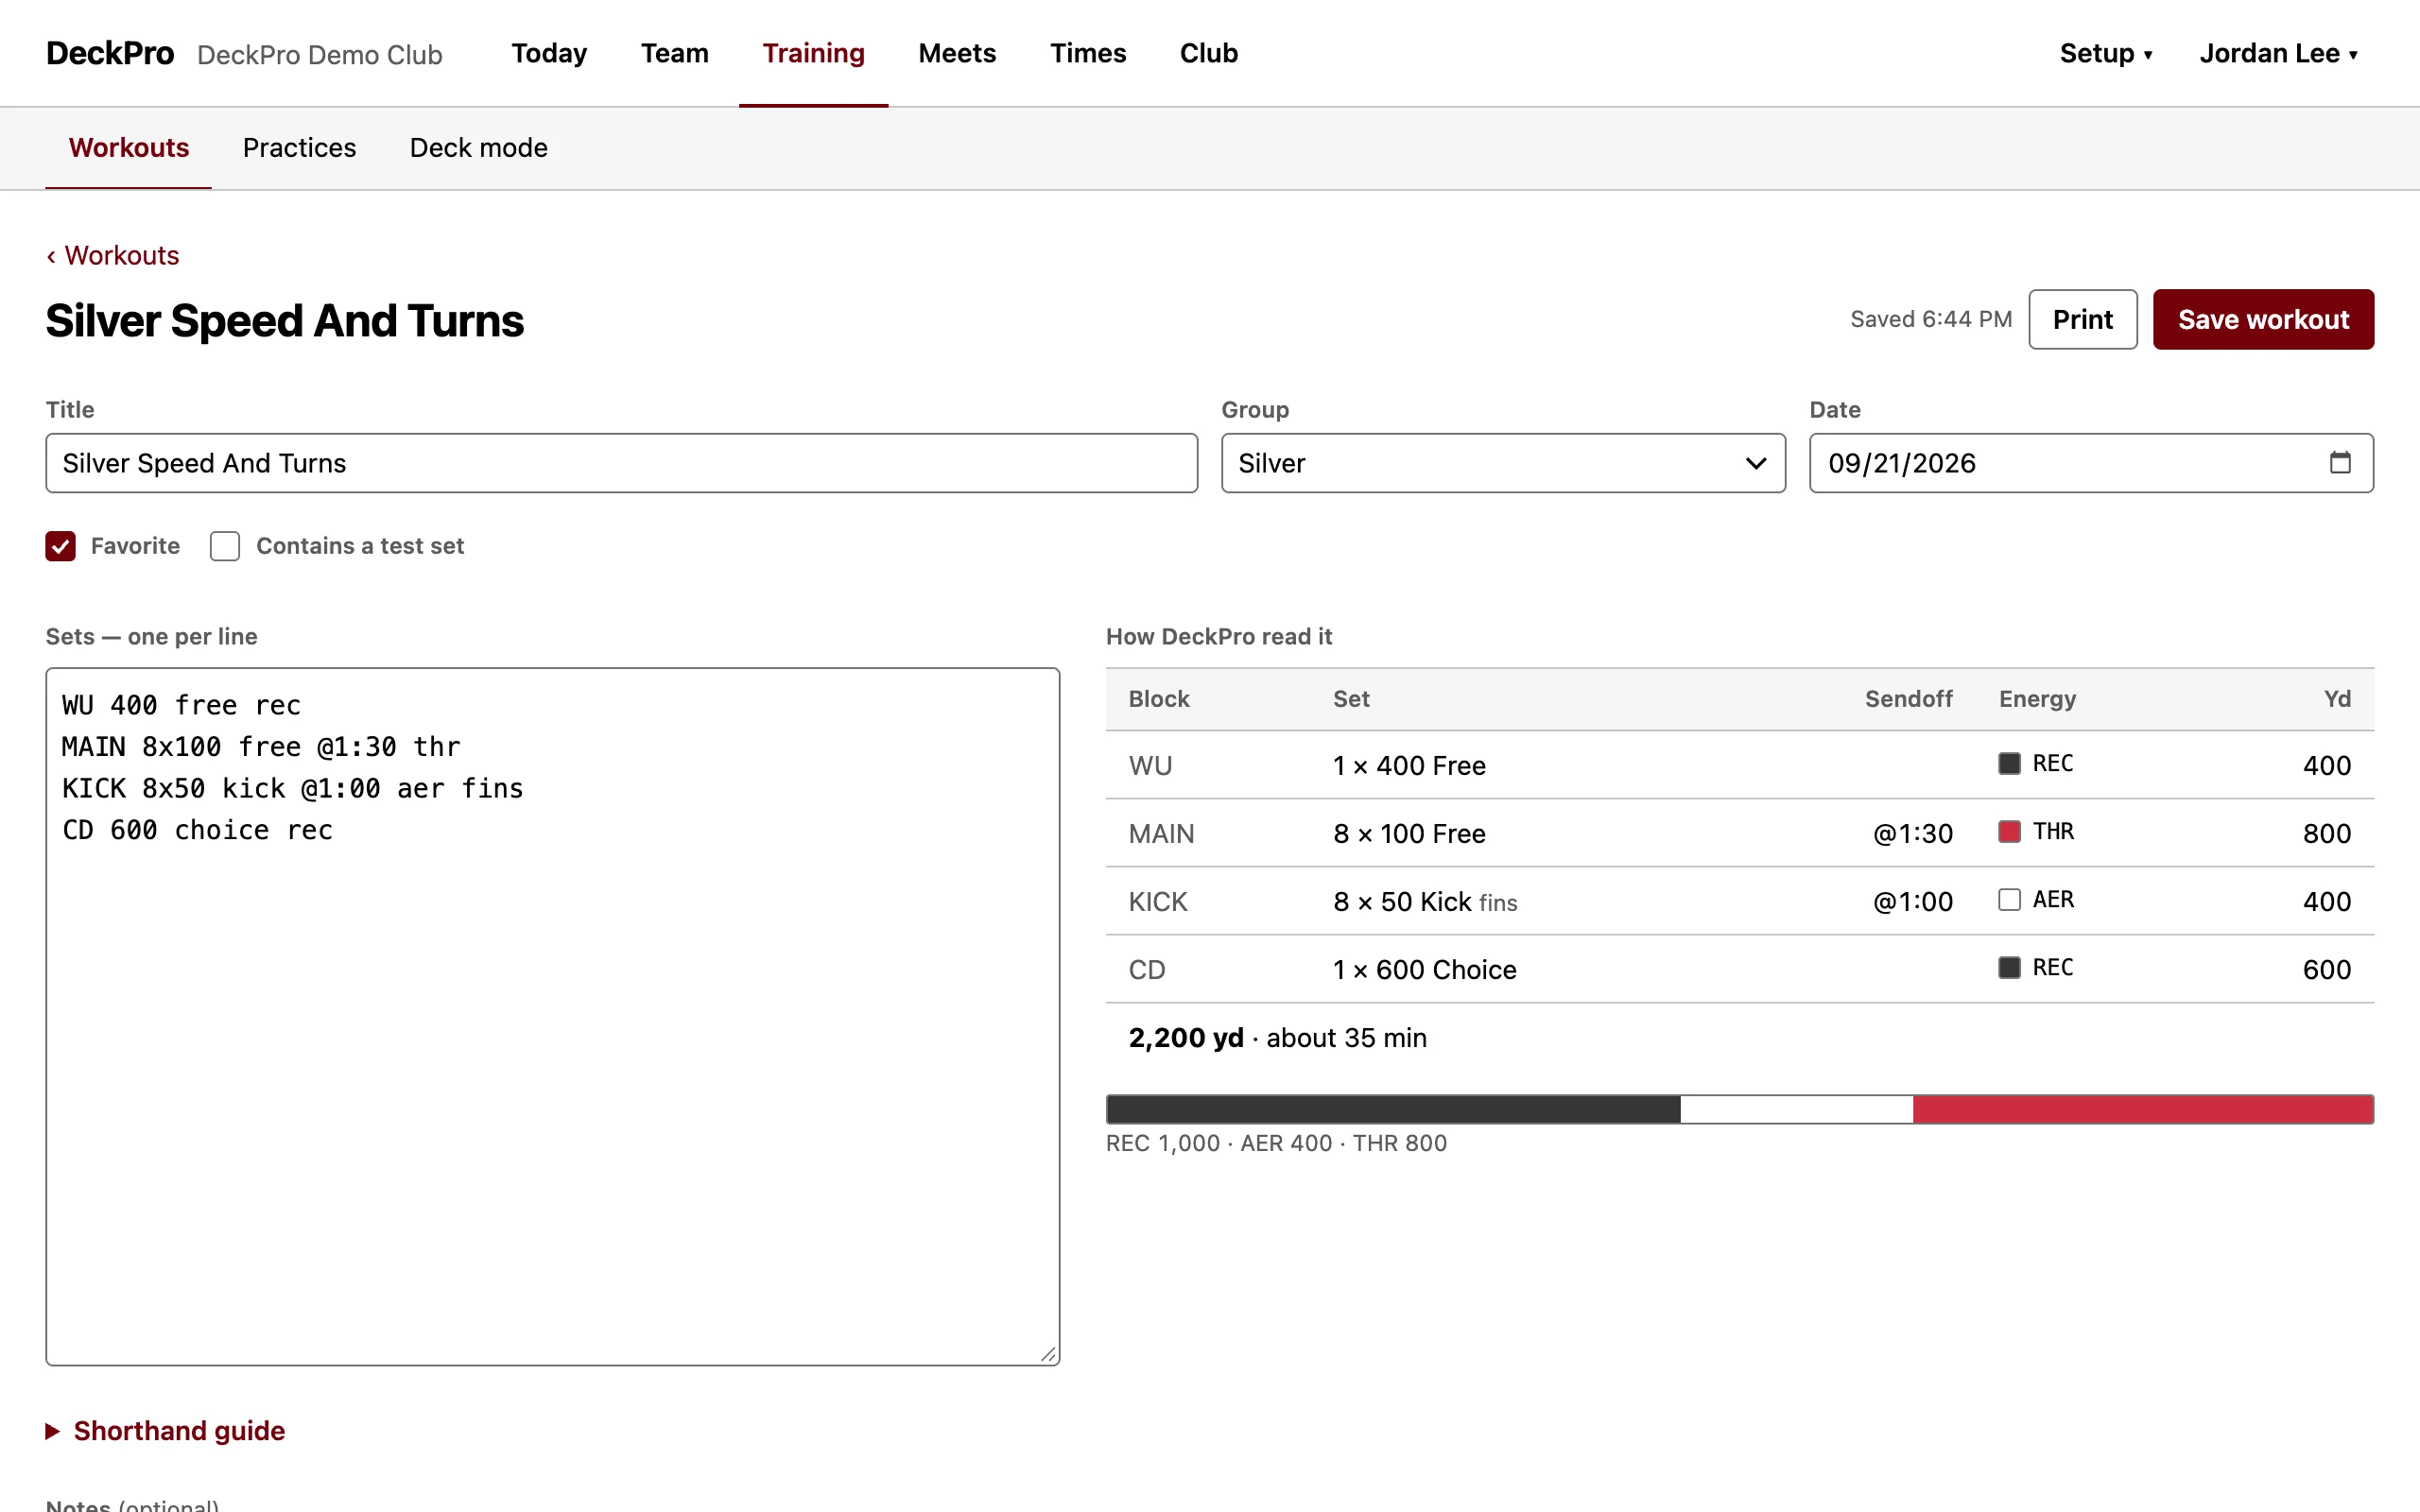
Task: Click the white AER segment of energy bar
Action: (x=1797, y=1109)
